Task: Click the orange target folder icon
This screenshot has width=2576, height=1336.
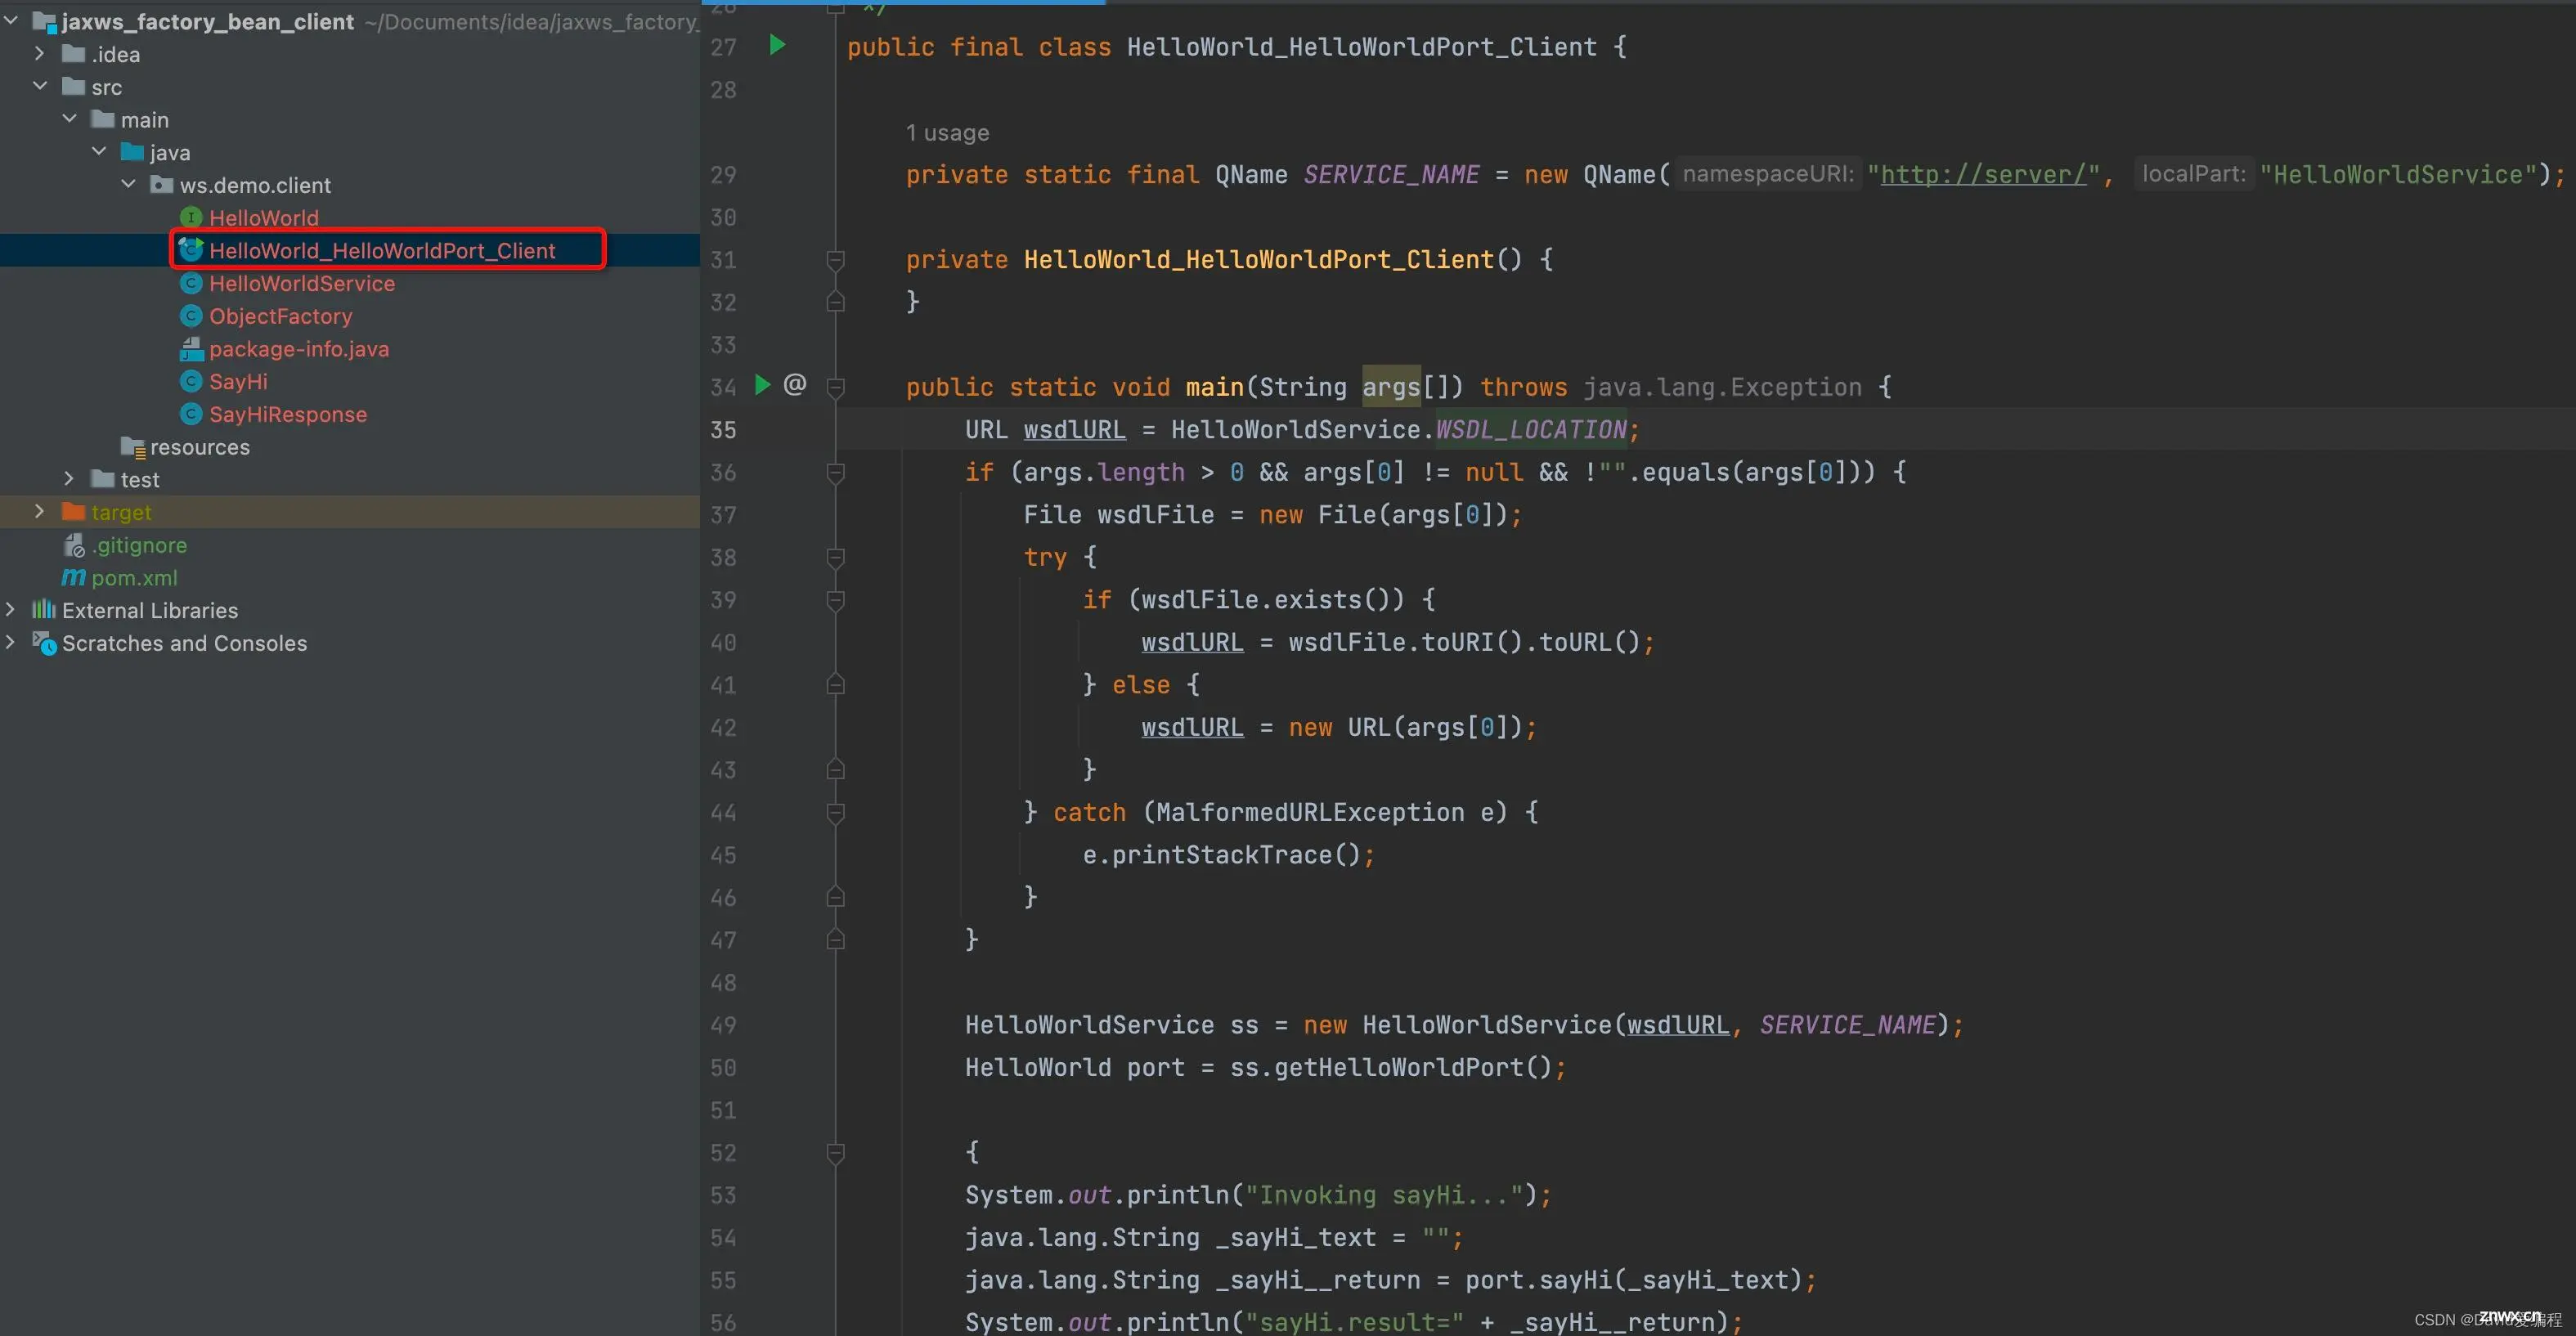Action: (73, 511)
